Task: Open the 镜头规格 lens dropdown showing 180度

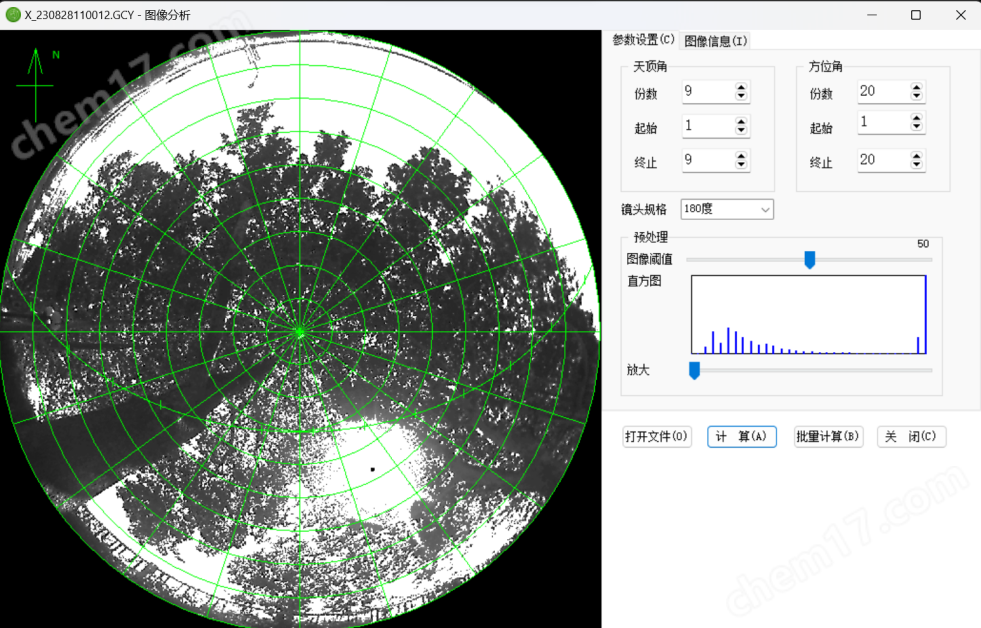Action: pyautogui.click(x=720, y=209)
